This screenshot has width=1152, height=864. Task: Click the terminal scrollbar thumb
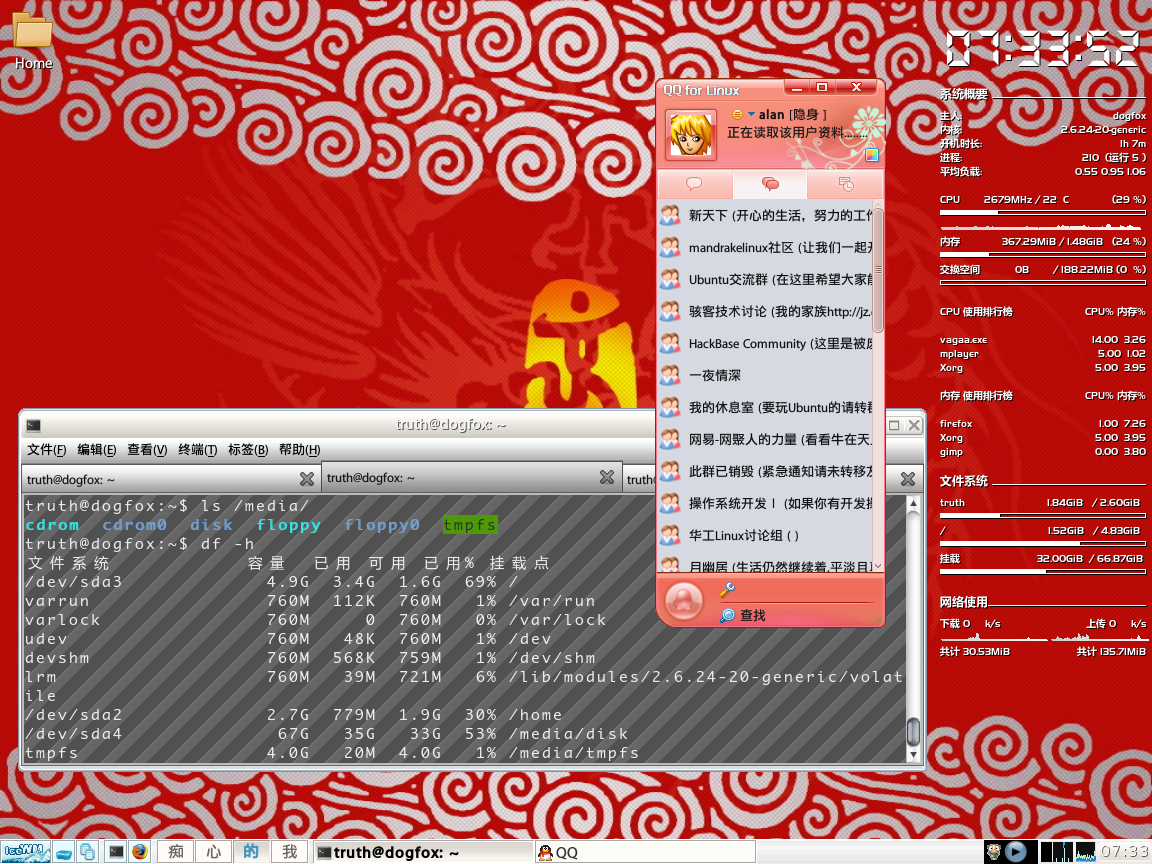[x=912, y=730]
